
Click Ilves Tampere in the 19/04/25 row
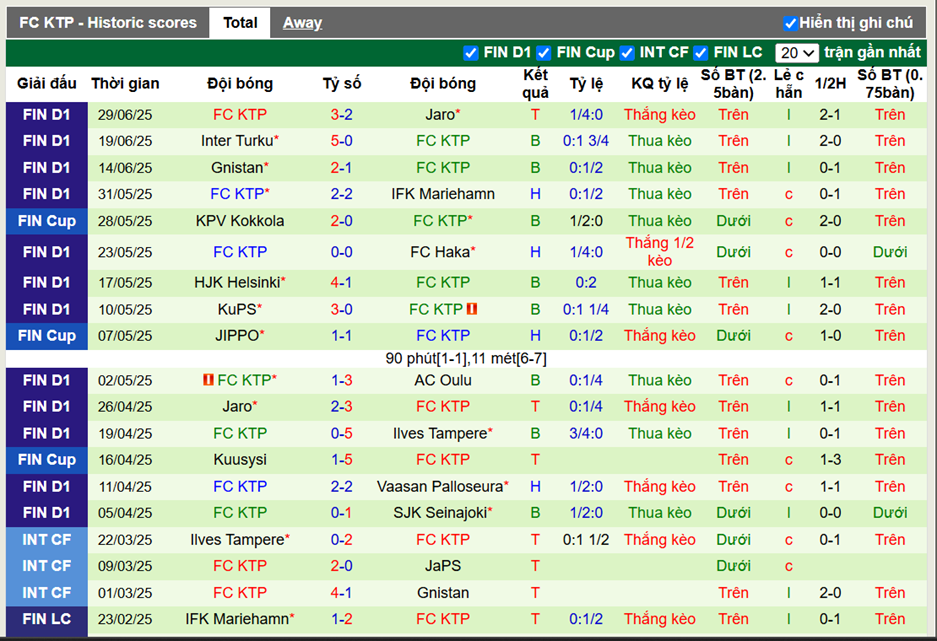point(443,434)
